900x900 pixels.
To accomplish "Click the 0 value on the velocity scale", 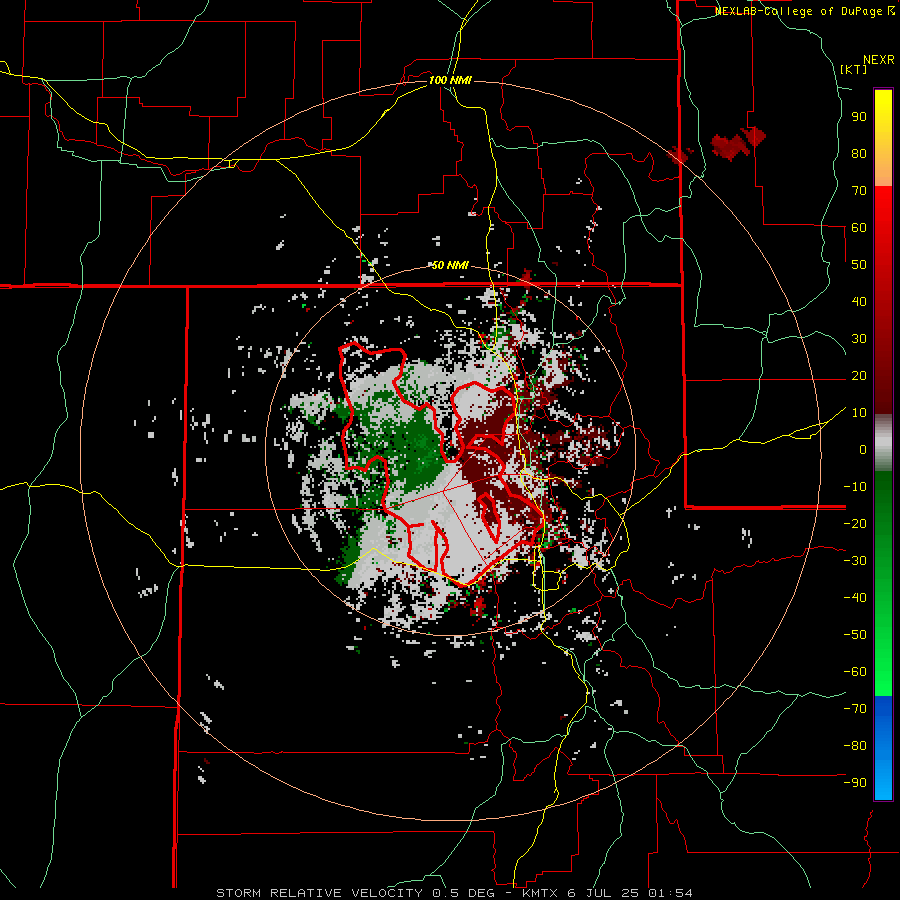I will (863, 450).
